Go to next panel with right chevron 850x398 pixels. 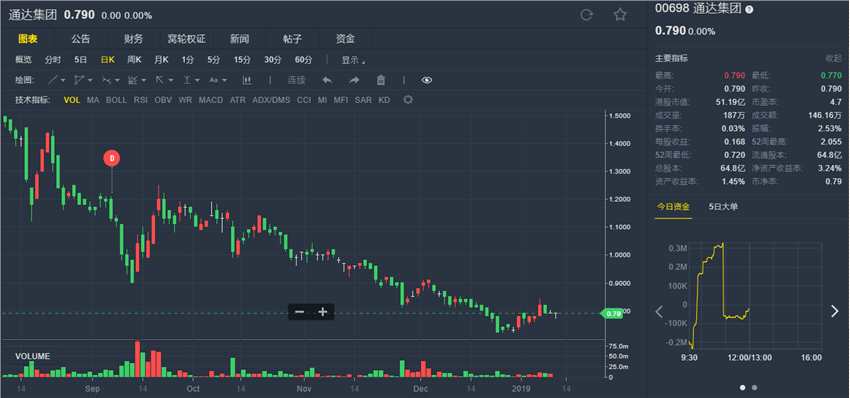835,311
